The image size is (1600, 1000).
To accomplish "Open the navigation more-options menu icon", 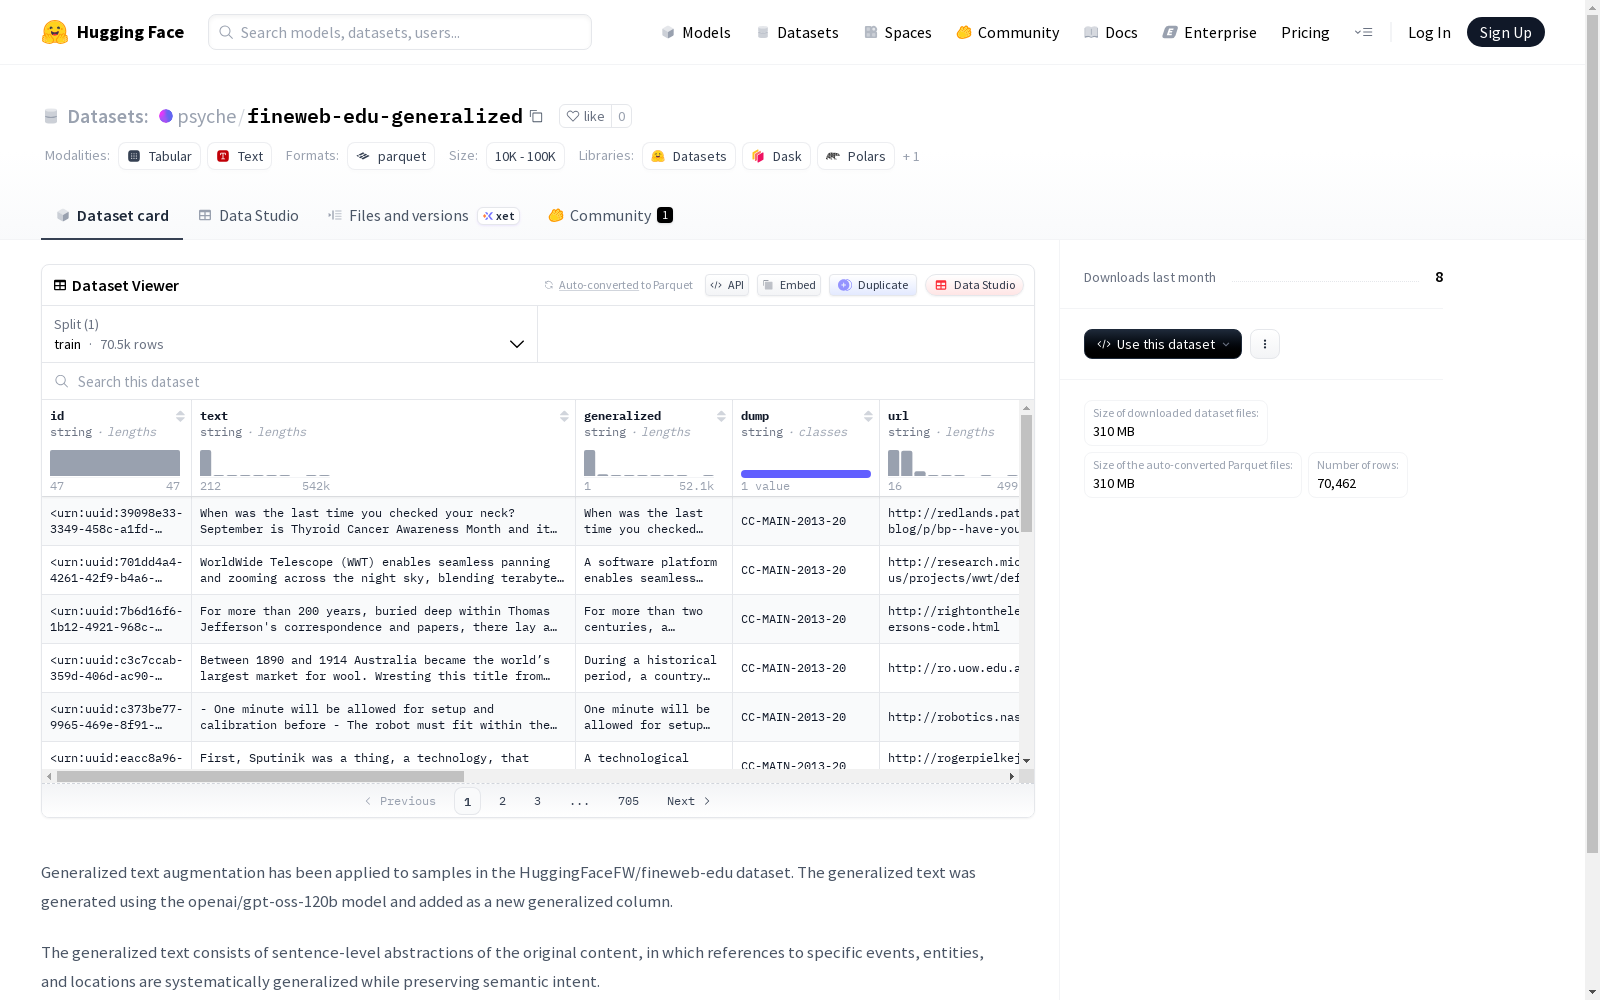I will [1363, 32].
